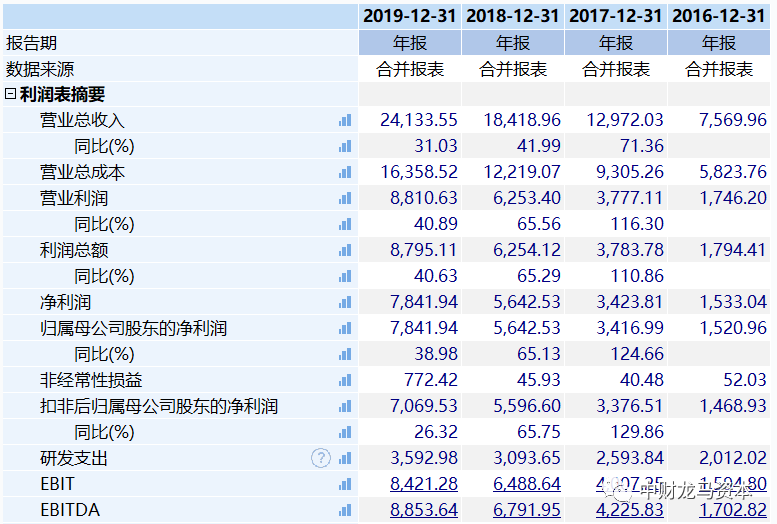Select the 扣非后归属母公司股东的净利润 row label

tap(159, 406)
